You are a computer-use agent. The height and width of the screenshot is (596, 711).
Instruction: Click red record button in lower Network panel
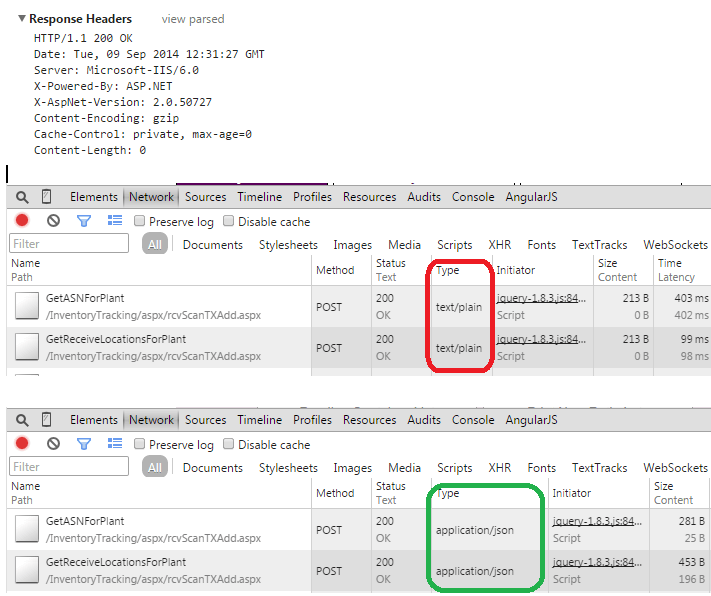pyautogui.click(x=22, y=443)
